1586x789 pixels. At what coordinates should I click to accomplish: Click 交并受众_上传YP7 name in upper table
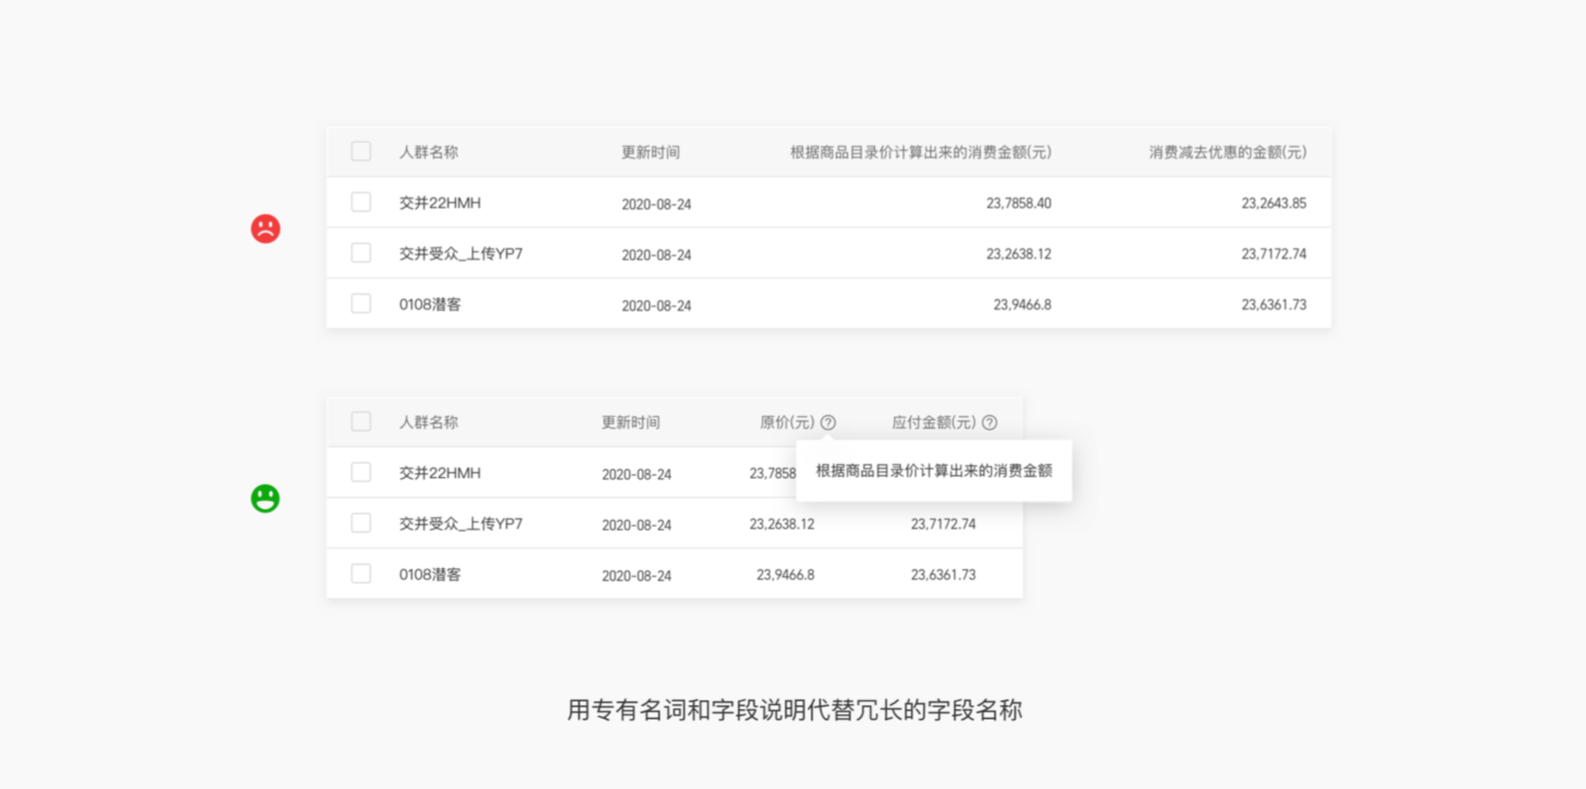461,254
